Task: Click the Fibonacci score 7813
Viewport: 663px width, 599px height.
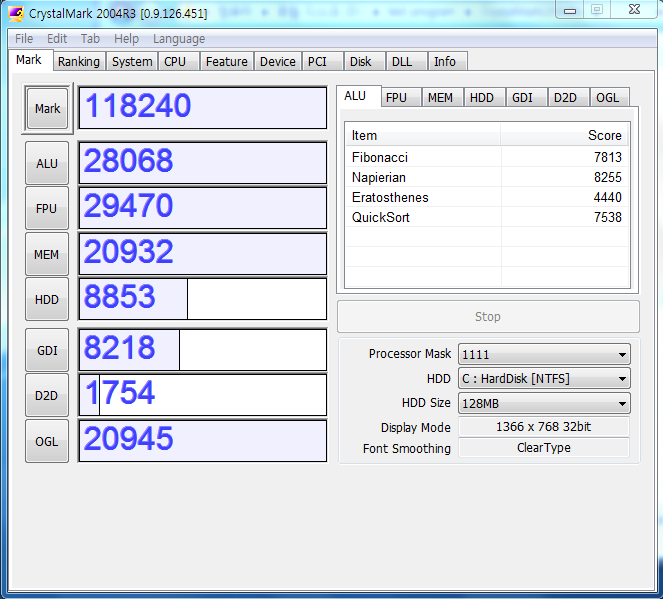Action: (x=608, y=157)
